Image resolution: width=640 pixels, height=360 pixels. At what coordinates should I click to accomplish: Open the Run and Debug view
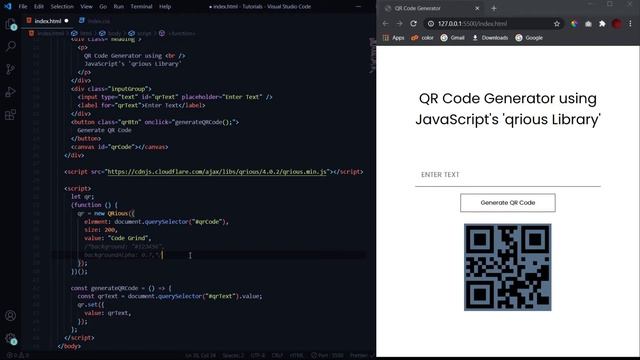[11, 92]
